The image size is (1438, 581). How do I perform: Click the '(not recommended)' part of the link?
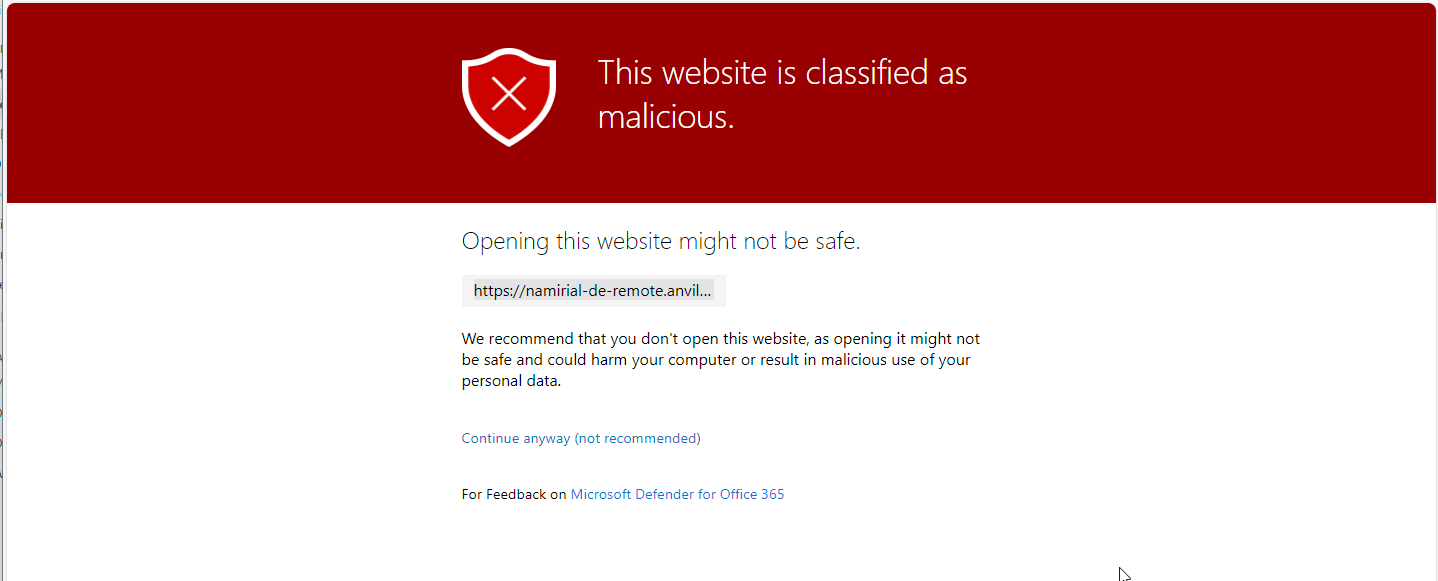[637, 438]
